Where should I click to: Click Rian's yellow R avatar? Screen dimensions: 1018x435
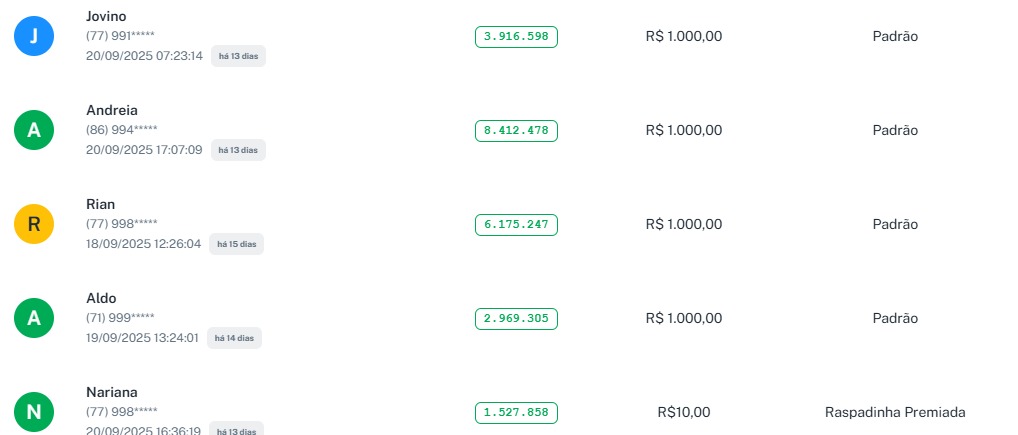coord(33,224)
